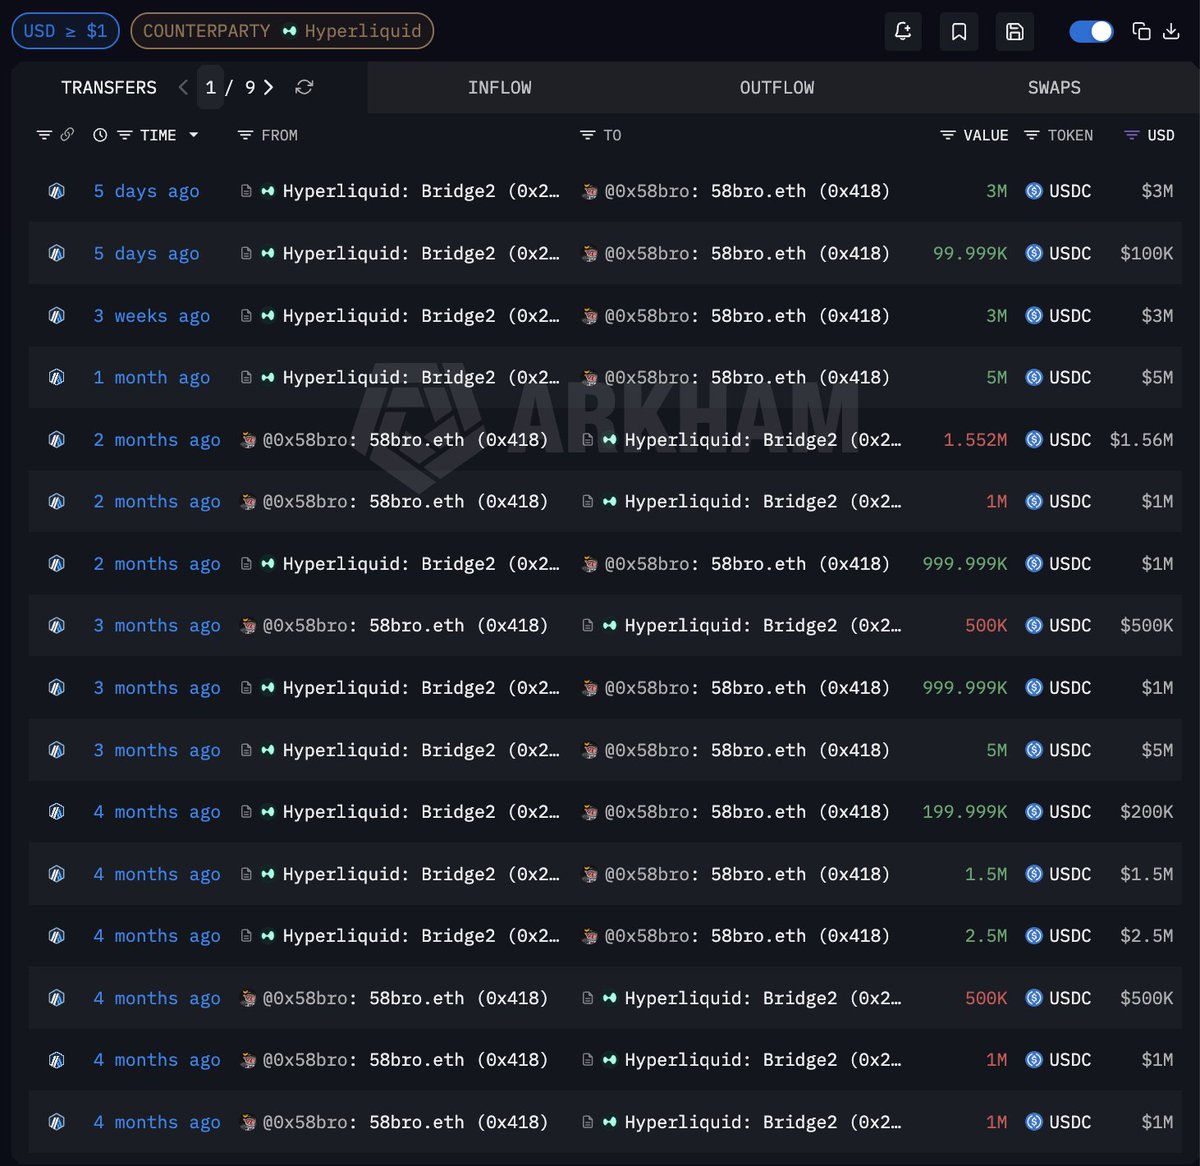Open the TIME column sort dropdown arrow
Viewport: 1200px width, 1166px height.
pos(194,135)
